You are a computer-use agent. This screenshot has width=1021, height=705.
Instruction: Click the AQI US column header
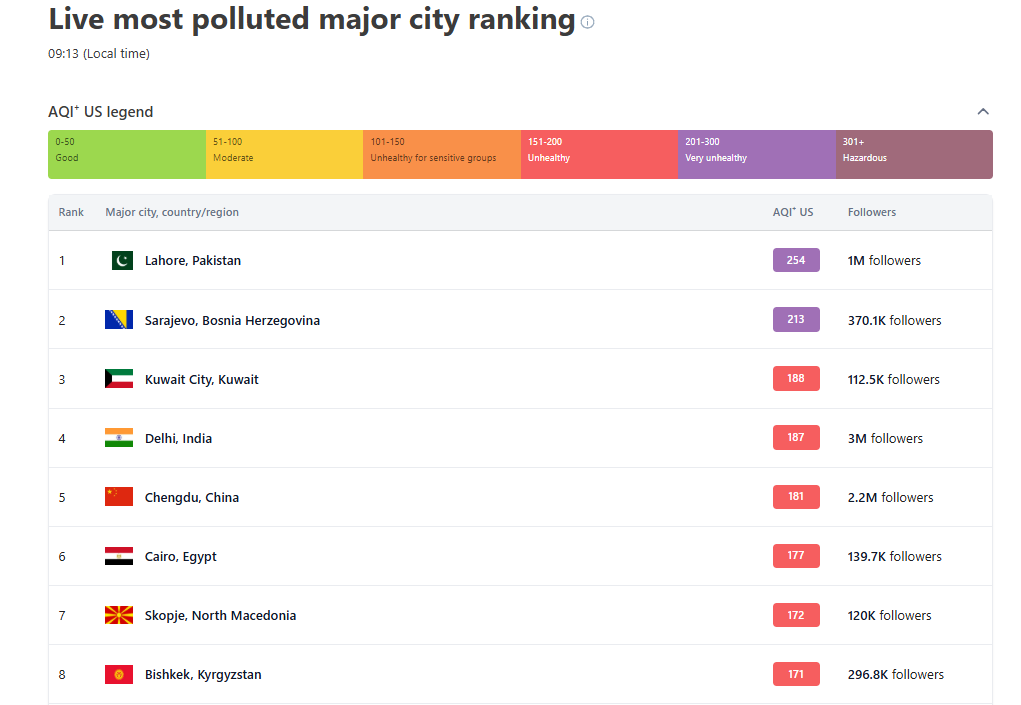coord(793,212)
